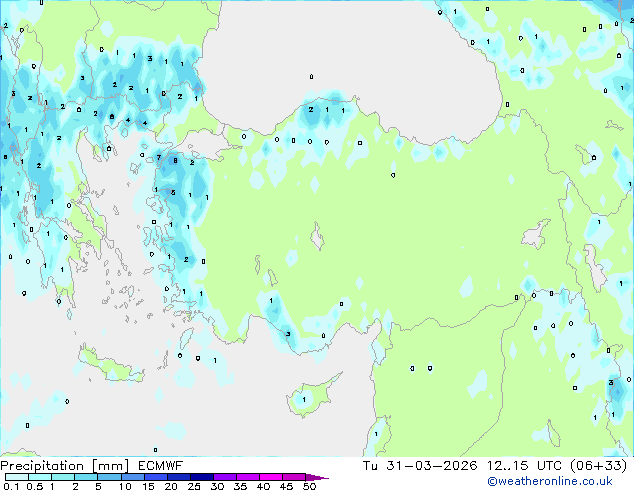The image size is (634, 490).
Task: Select the 25 to 30 mm navy swatch
Action: coord(201,477)
